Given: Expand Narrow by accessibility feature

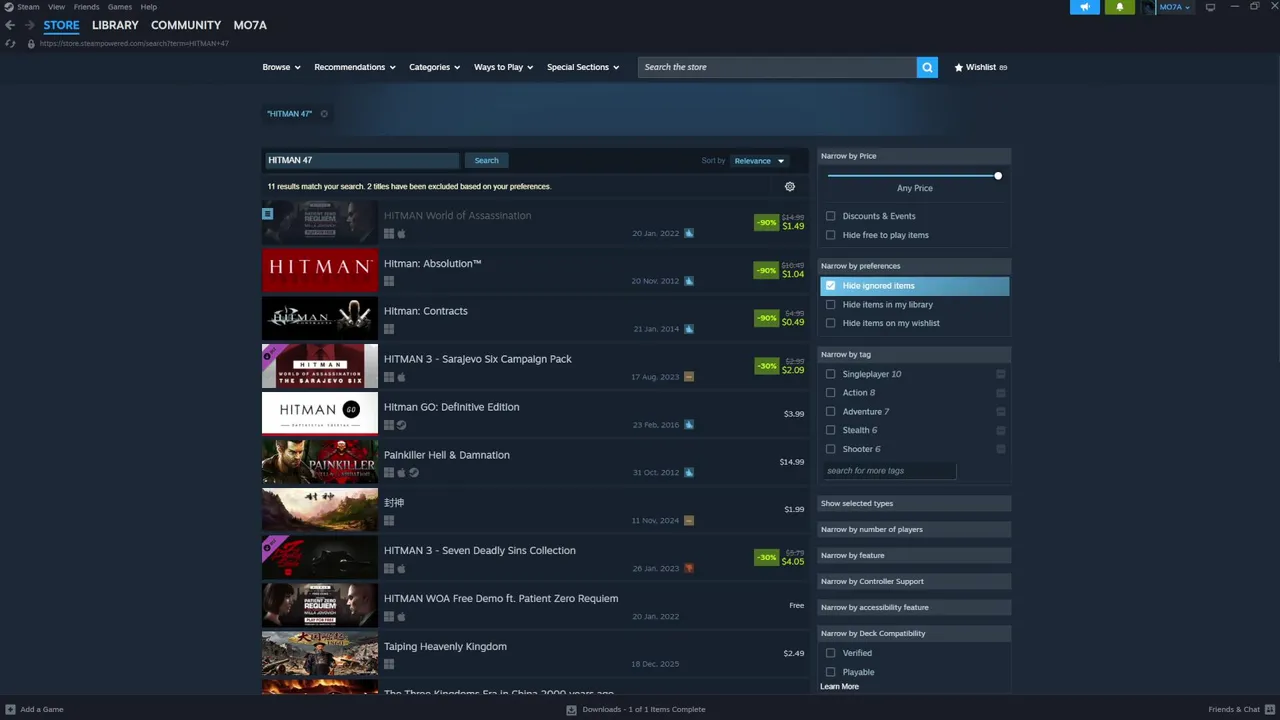Looking at the screenshot, I should [x=914, y=607].
